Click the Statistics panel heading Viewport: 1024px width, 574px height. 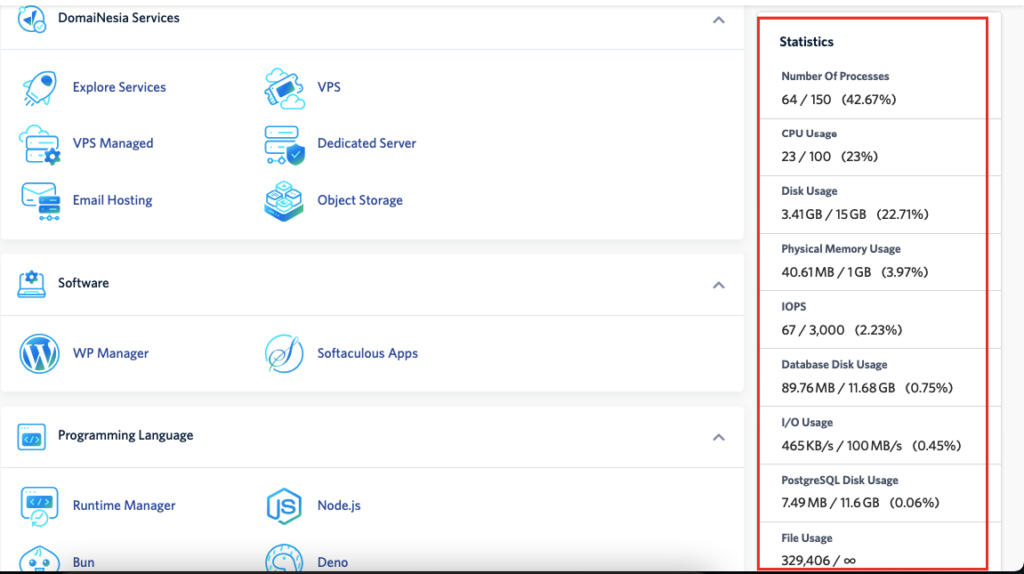click(x=807, y=42)
